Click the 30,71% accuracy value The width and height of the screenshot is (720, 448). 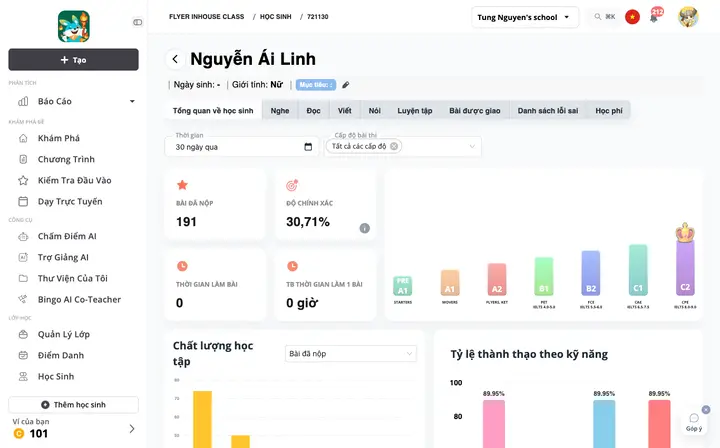(308, 222)
